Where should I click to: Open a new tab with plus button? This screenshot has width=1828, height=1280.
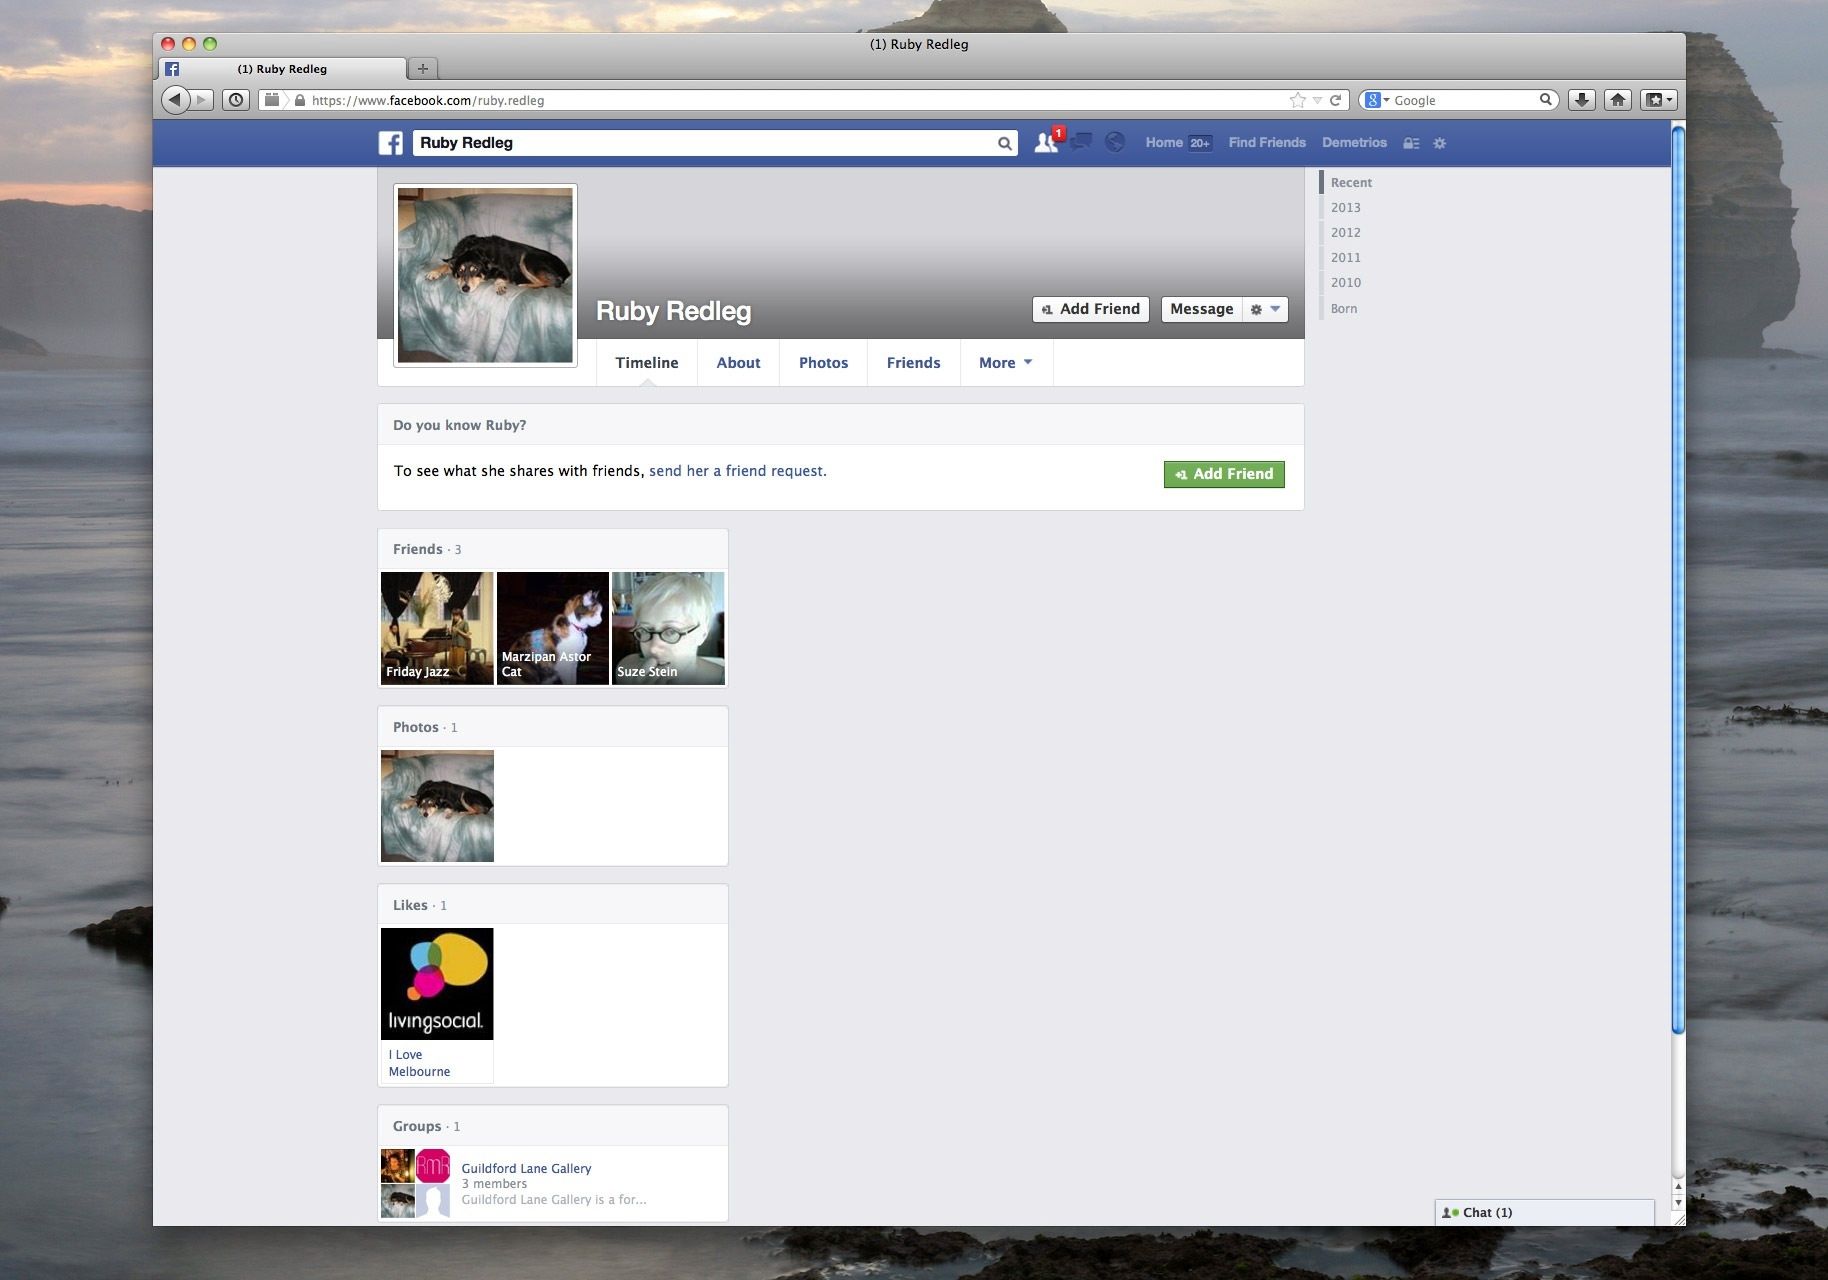click(423, 68)
